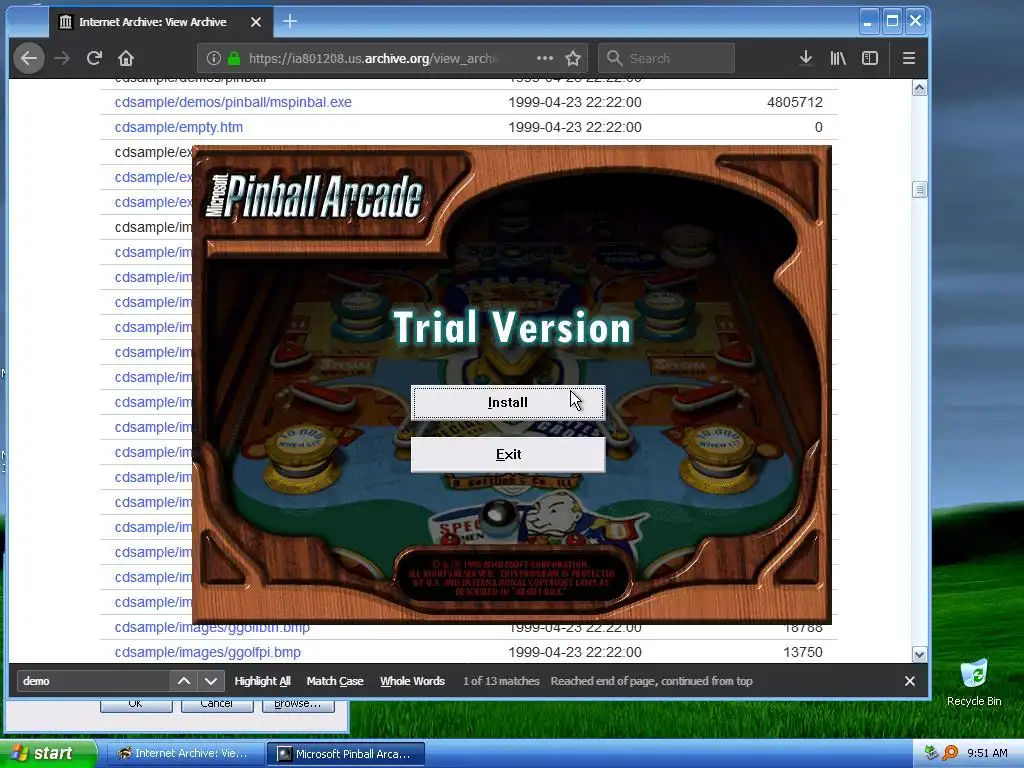This screenshot has height=768, width=1024.
Task: Open page actions three-dots menu
Action: click(x=545, y=58)
